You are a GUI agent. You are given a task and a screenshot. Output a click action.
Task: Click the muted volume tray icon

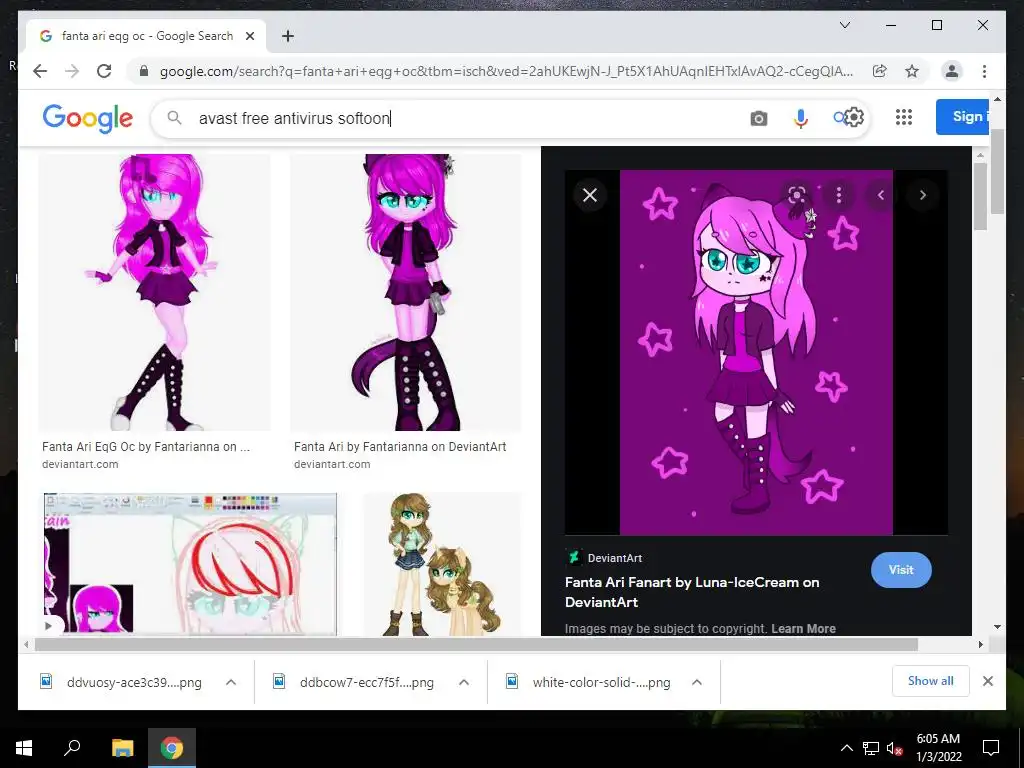[x=894, y=748]
